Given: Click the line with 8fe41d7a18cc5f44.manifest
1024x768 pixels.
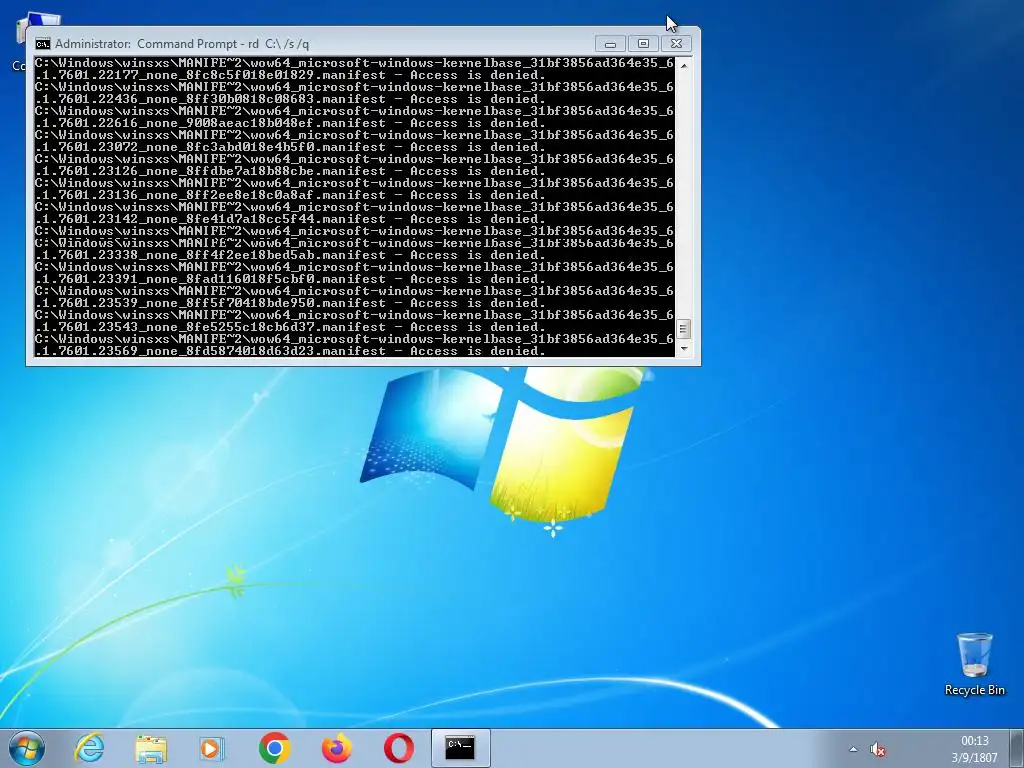Looking at the screenshot, I should [x=291, y=219].
